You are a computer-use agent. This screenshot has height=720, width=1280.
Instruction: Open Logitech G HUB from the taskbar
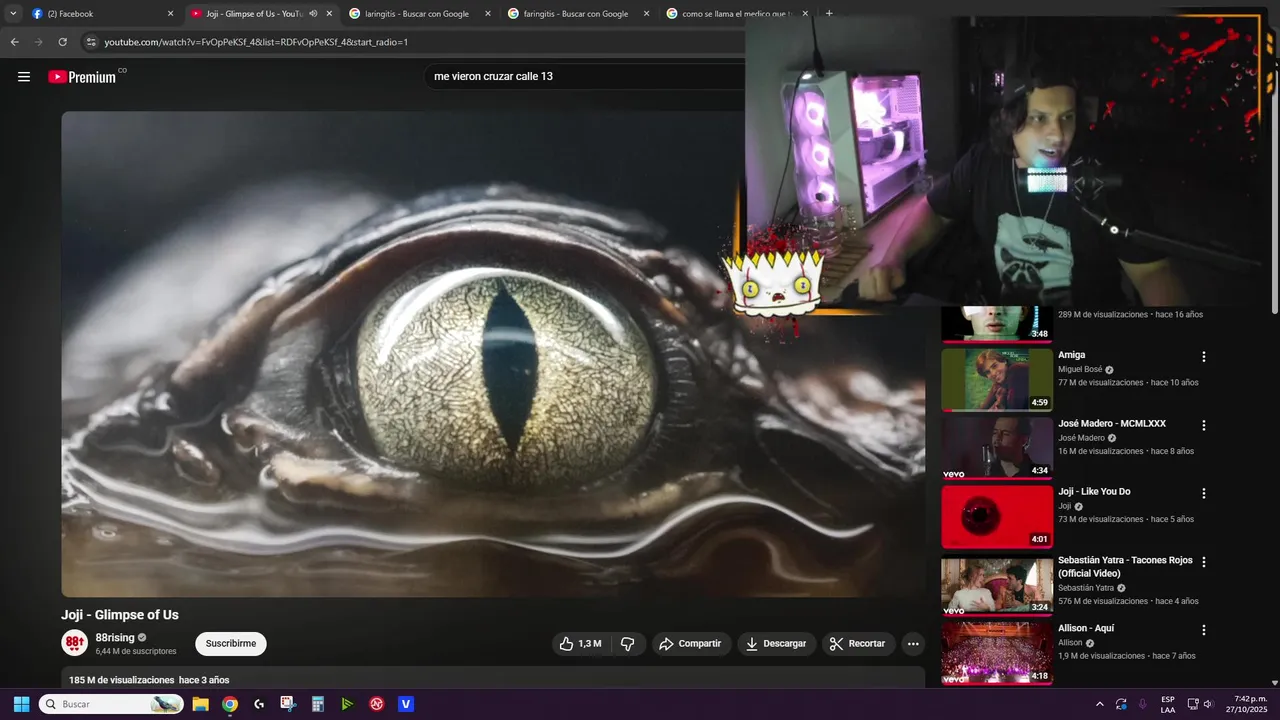259,704
